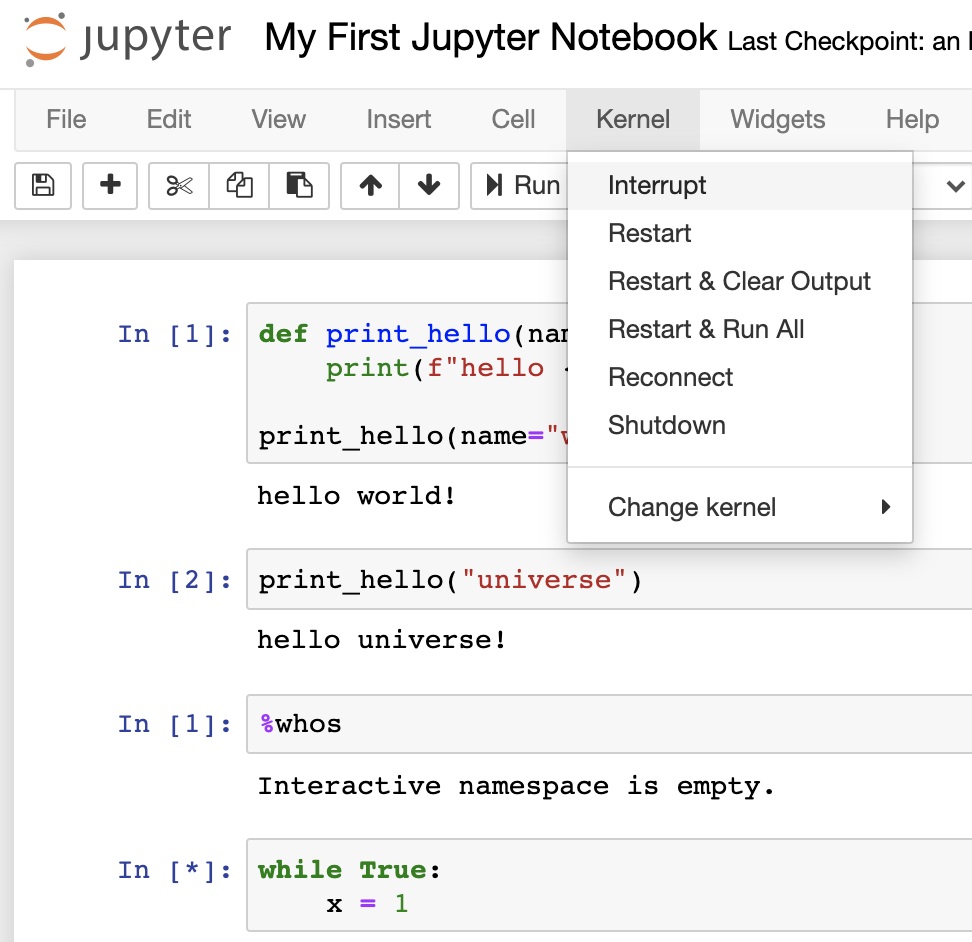Click the 'hello world!' output text
The height and width of the screenshot is (942, 972).
[356, 496]
